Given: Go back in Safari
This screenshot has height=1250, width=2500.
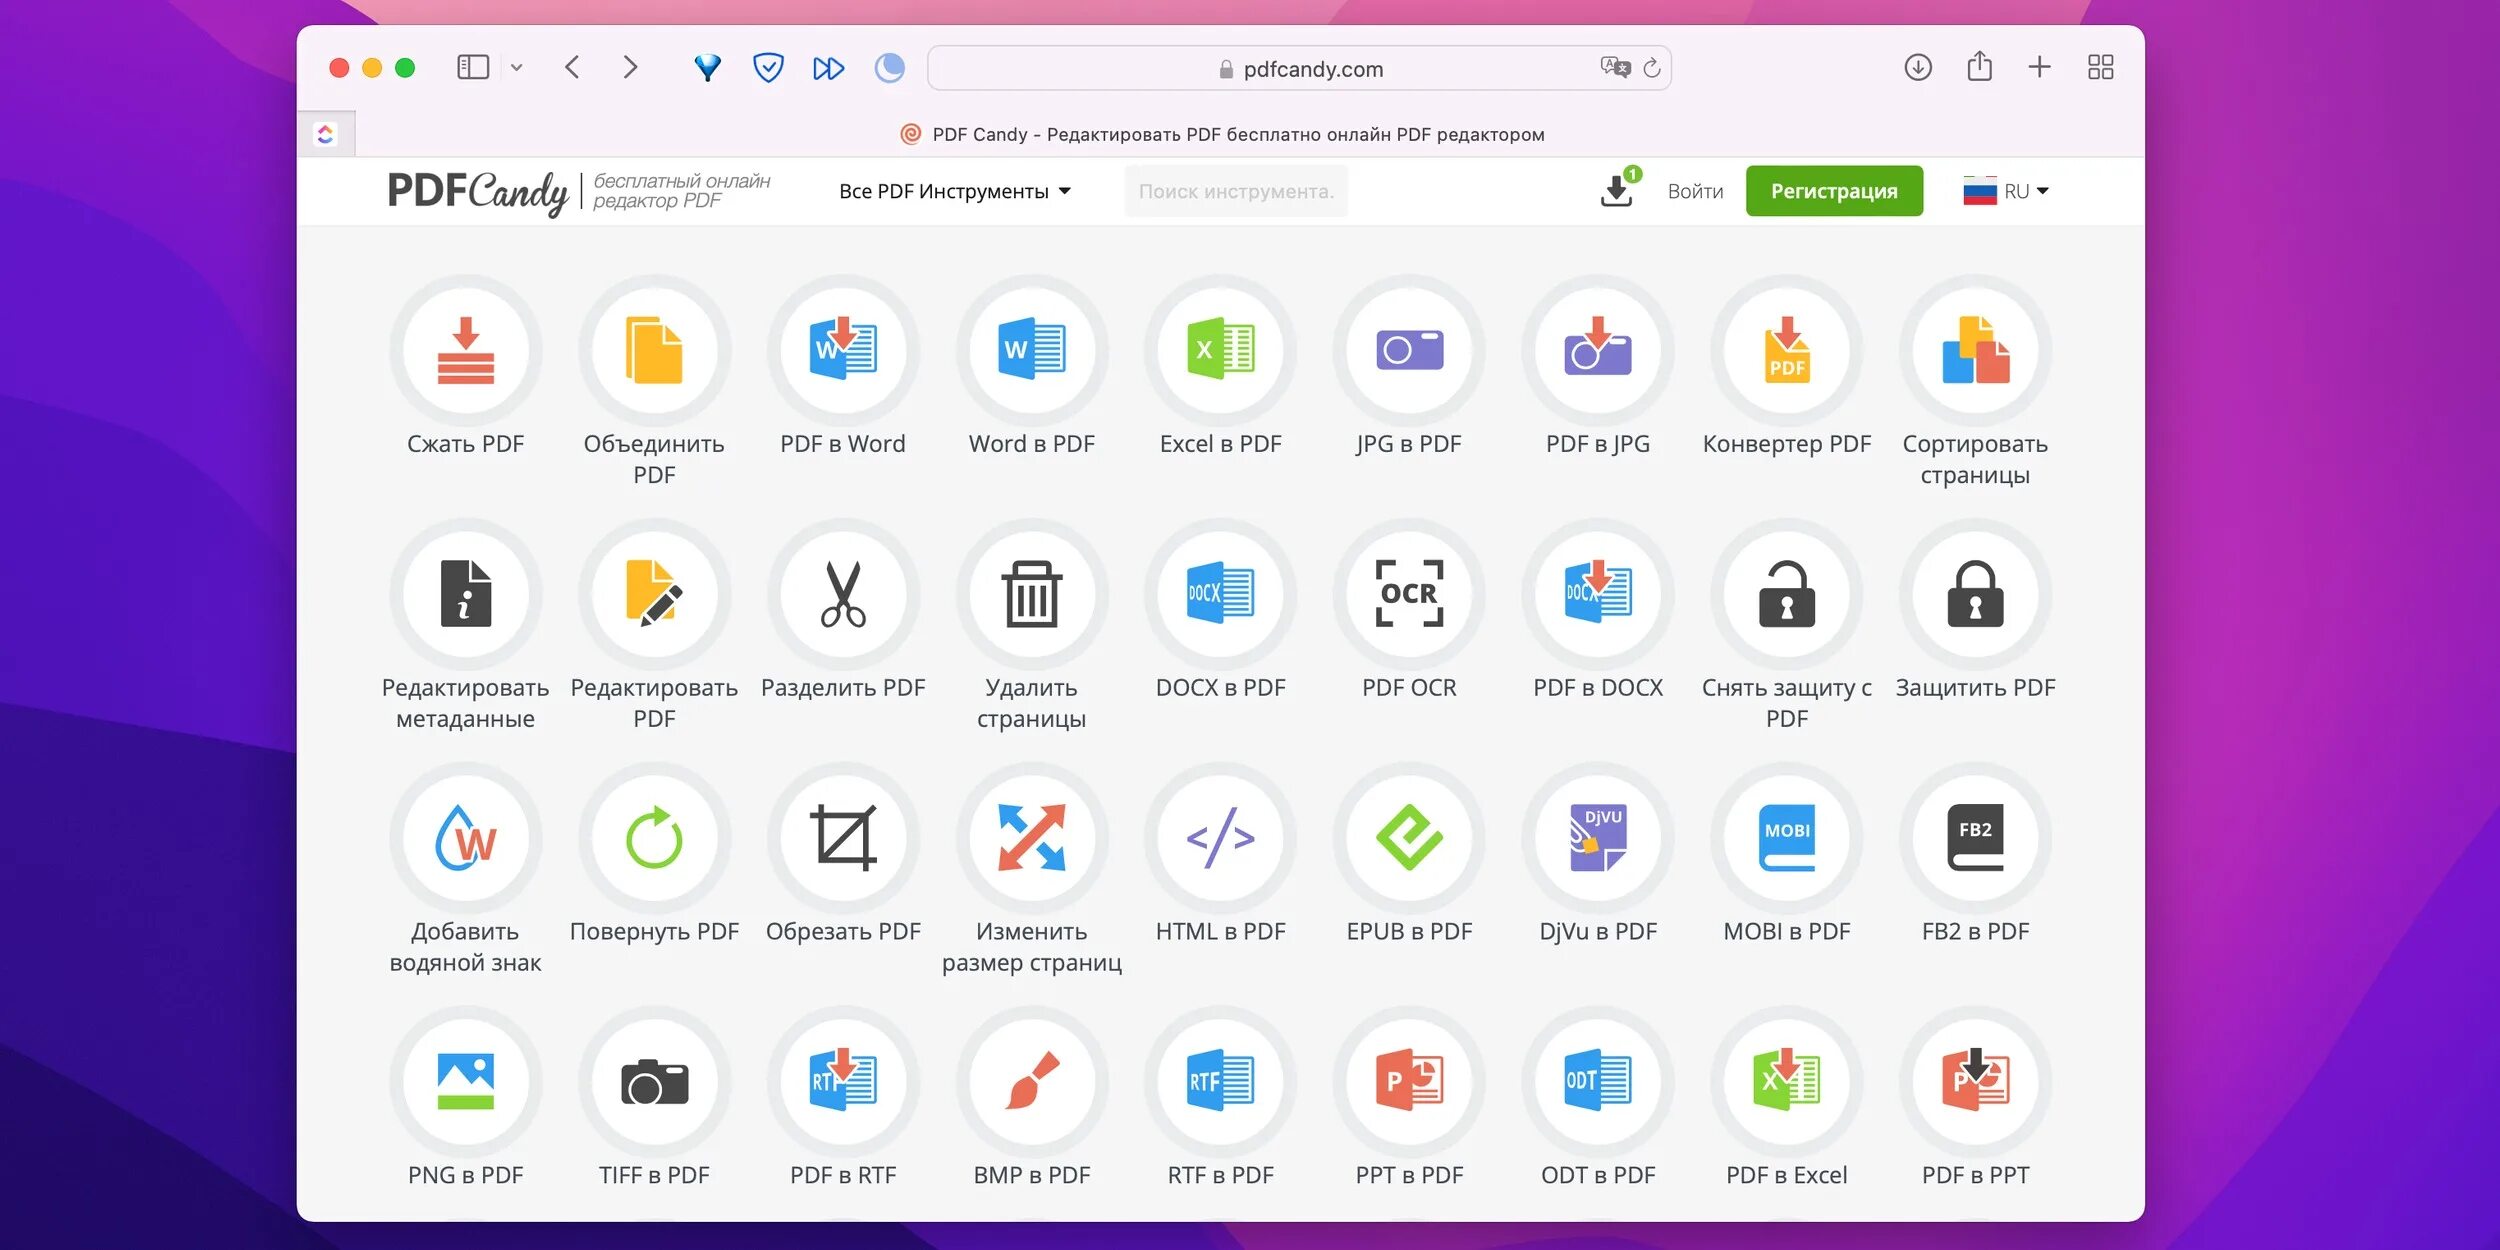Looking at the screenshot, I should tap(572, 68).
